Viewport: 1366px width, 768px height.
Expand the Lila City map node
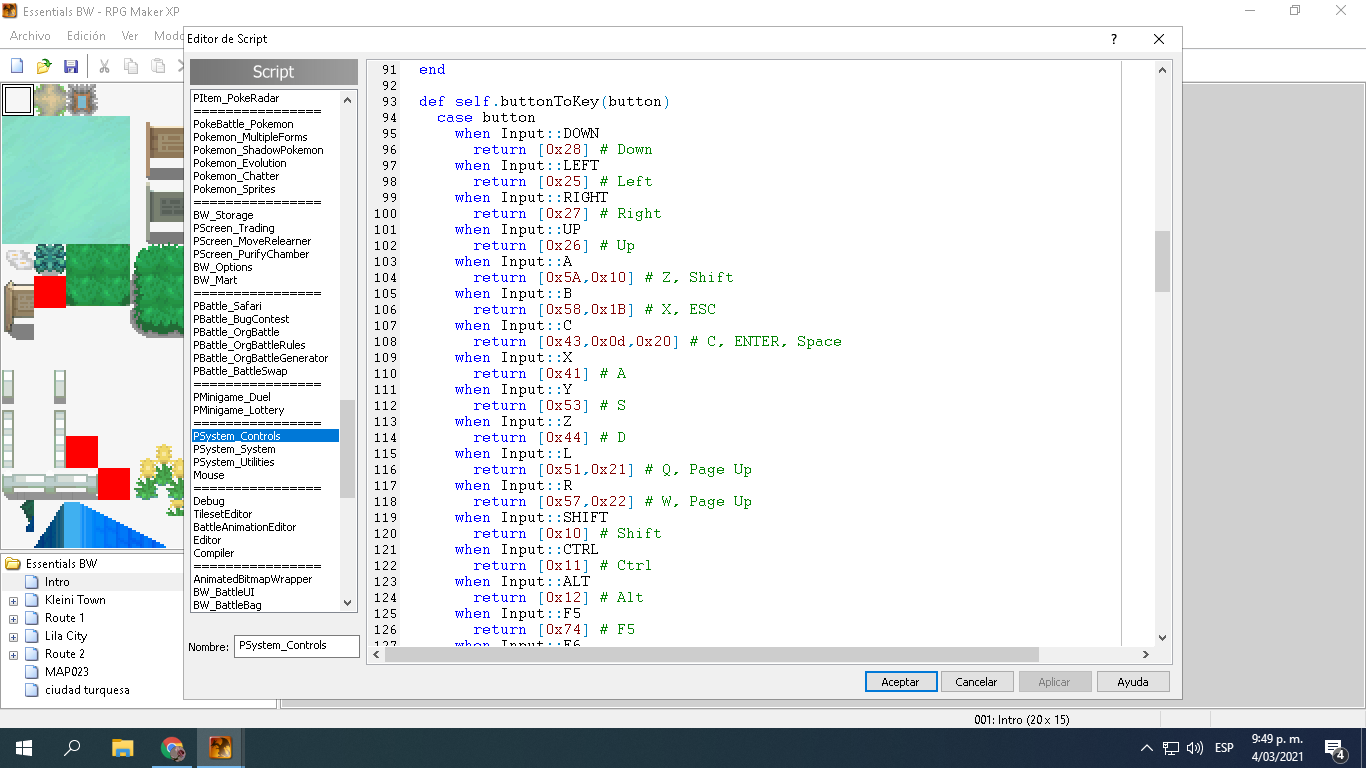click(14, 637)
